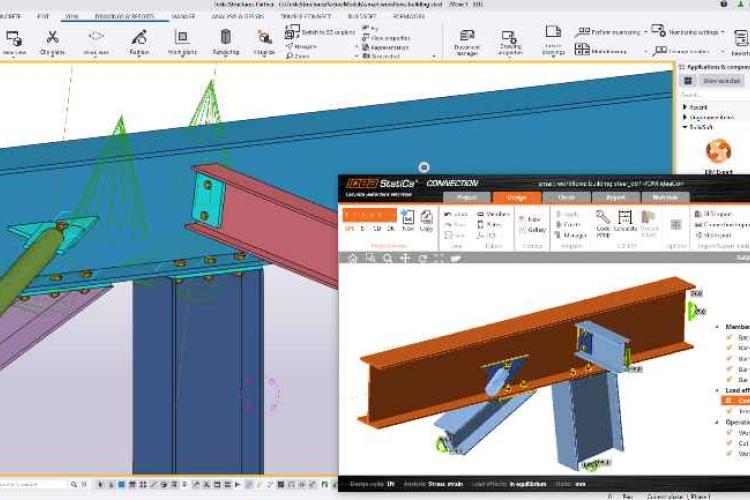Collapse the Members section in IDEA tree

tap(717, 327)
